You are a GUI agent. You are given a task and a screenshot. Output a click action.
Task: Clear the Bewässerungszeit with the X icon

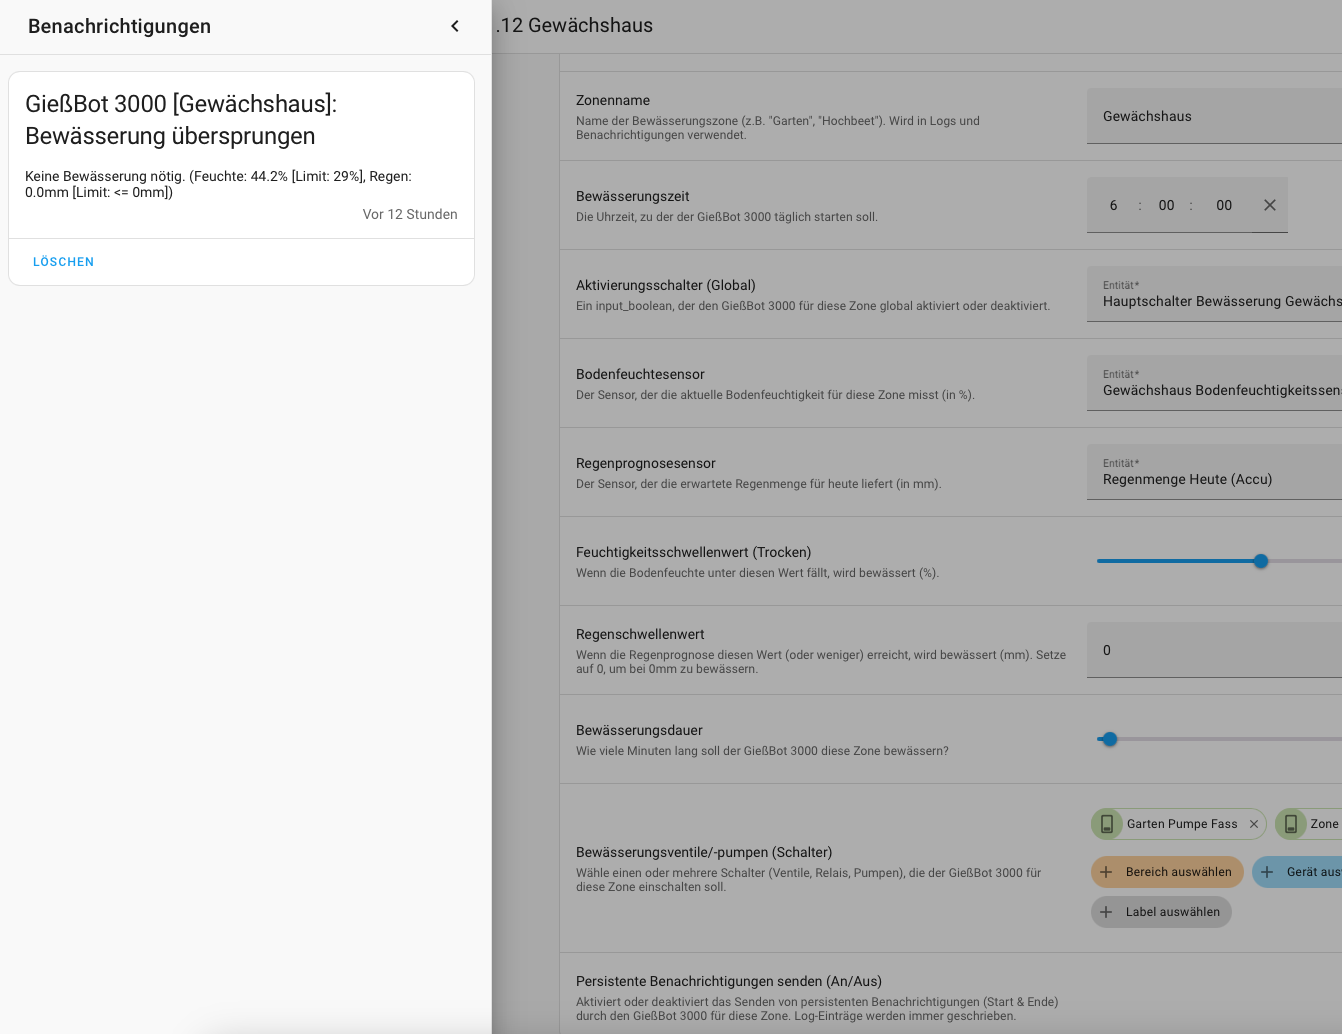pyautogui.click(x=1270, y=205)
